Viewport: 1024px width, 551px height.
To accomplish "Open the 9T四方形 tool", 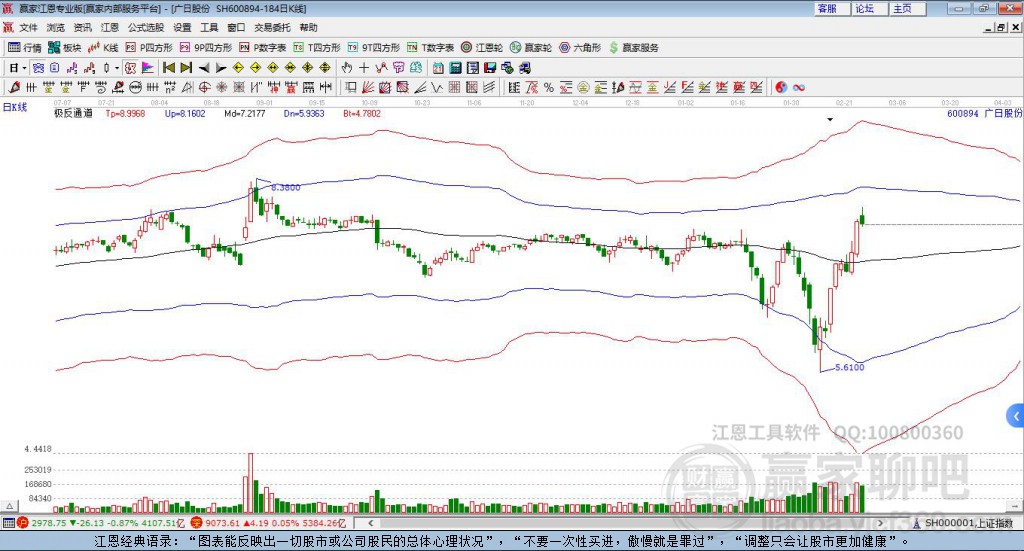I will click(x=374, y=48).
